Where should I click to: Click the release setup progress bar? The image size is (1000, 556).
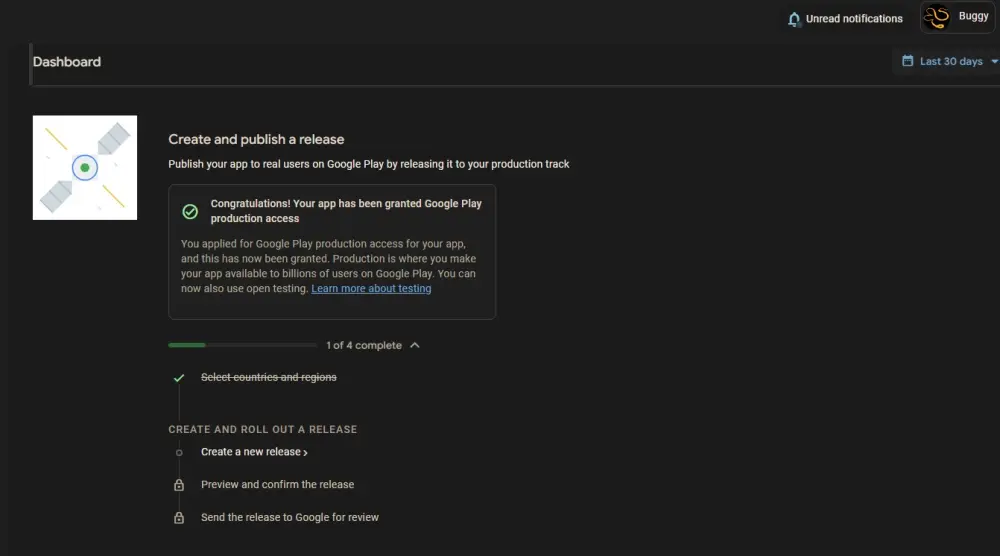coord(242,345)
